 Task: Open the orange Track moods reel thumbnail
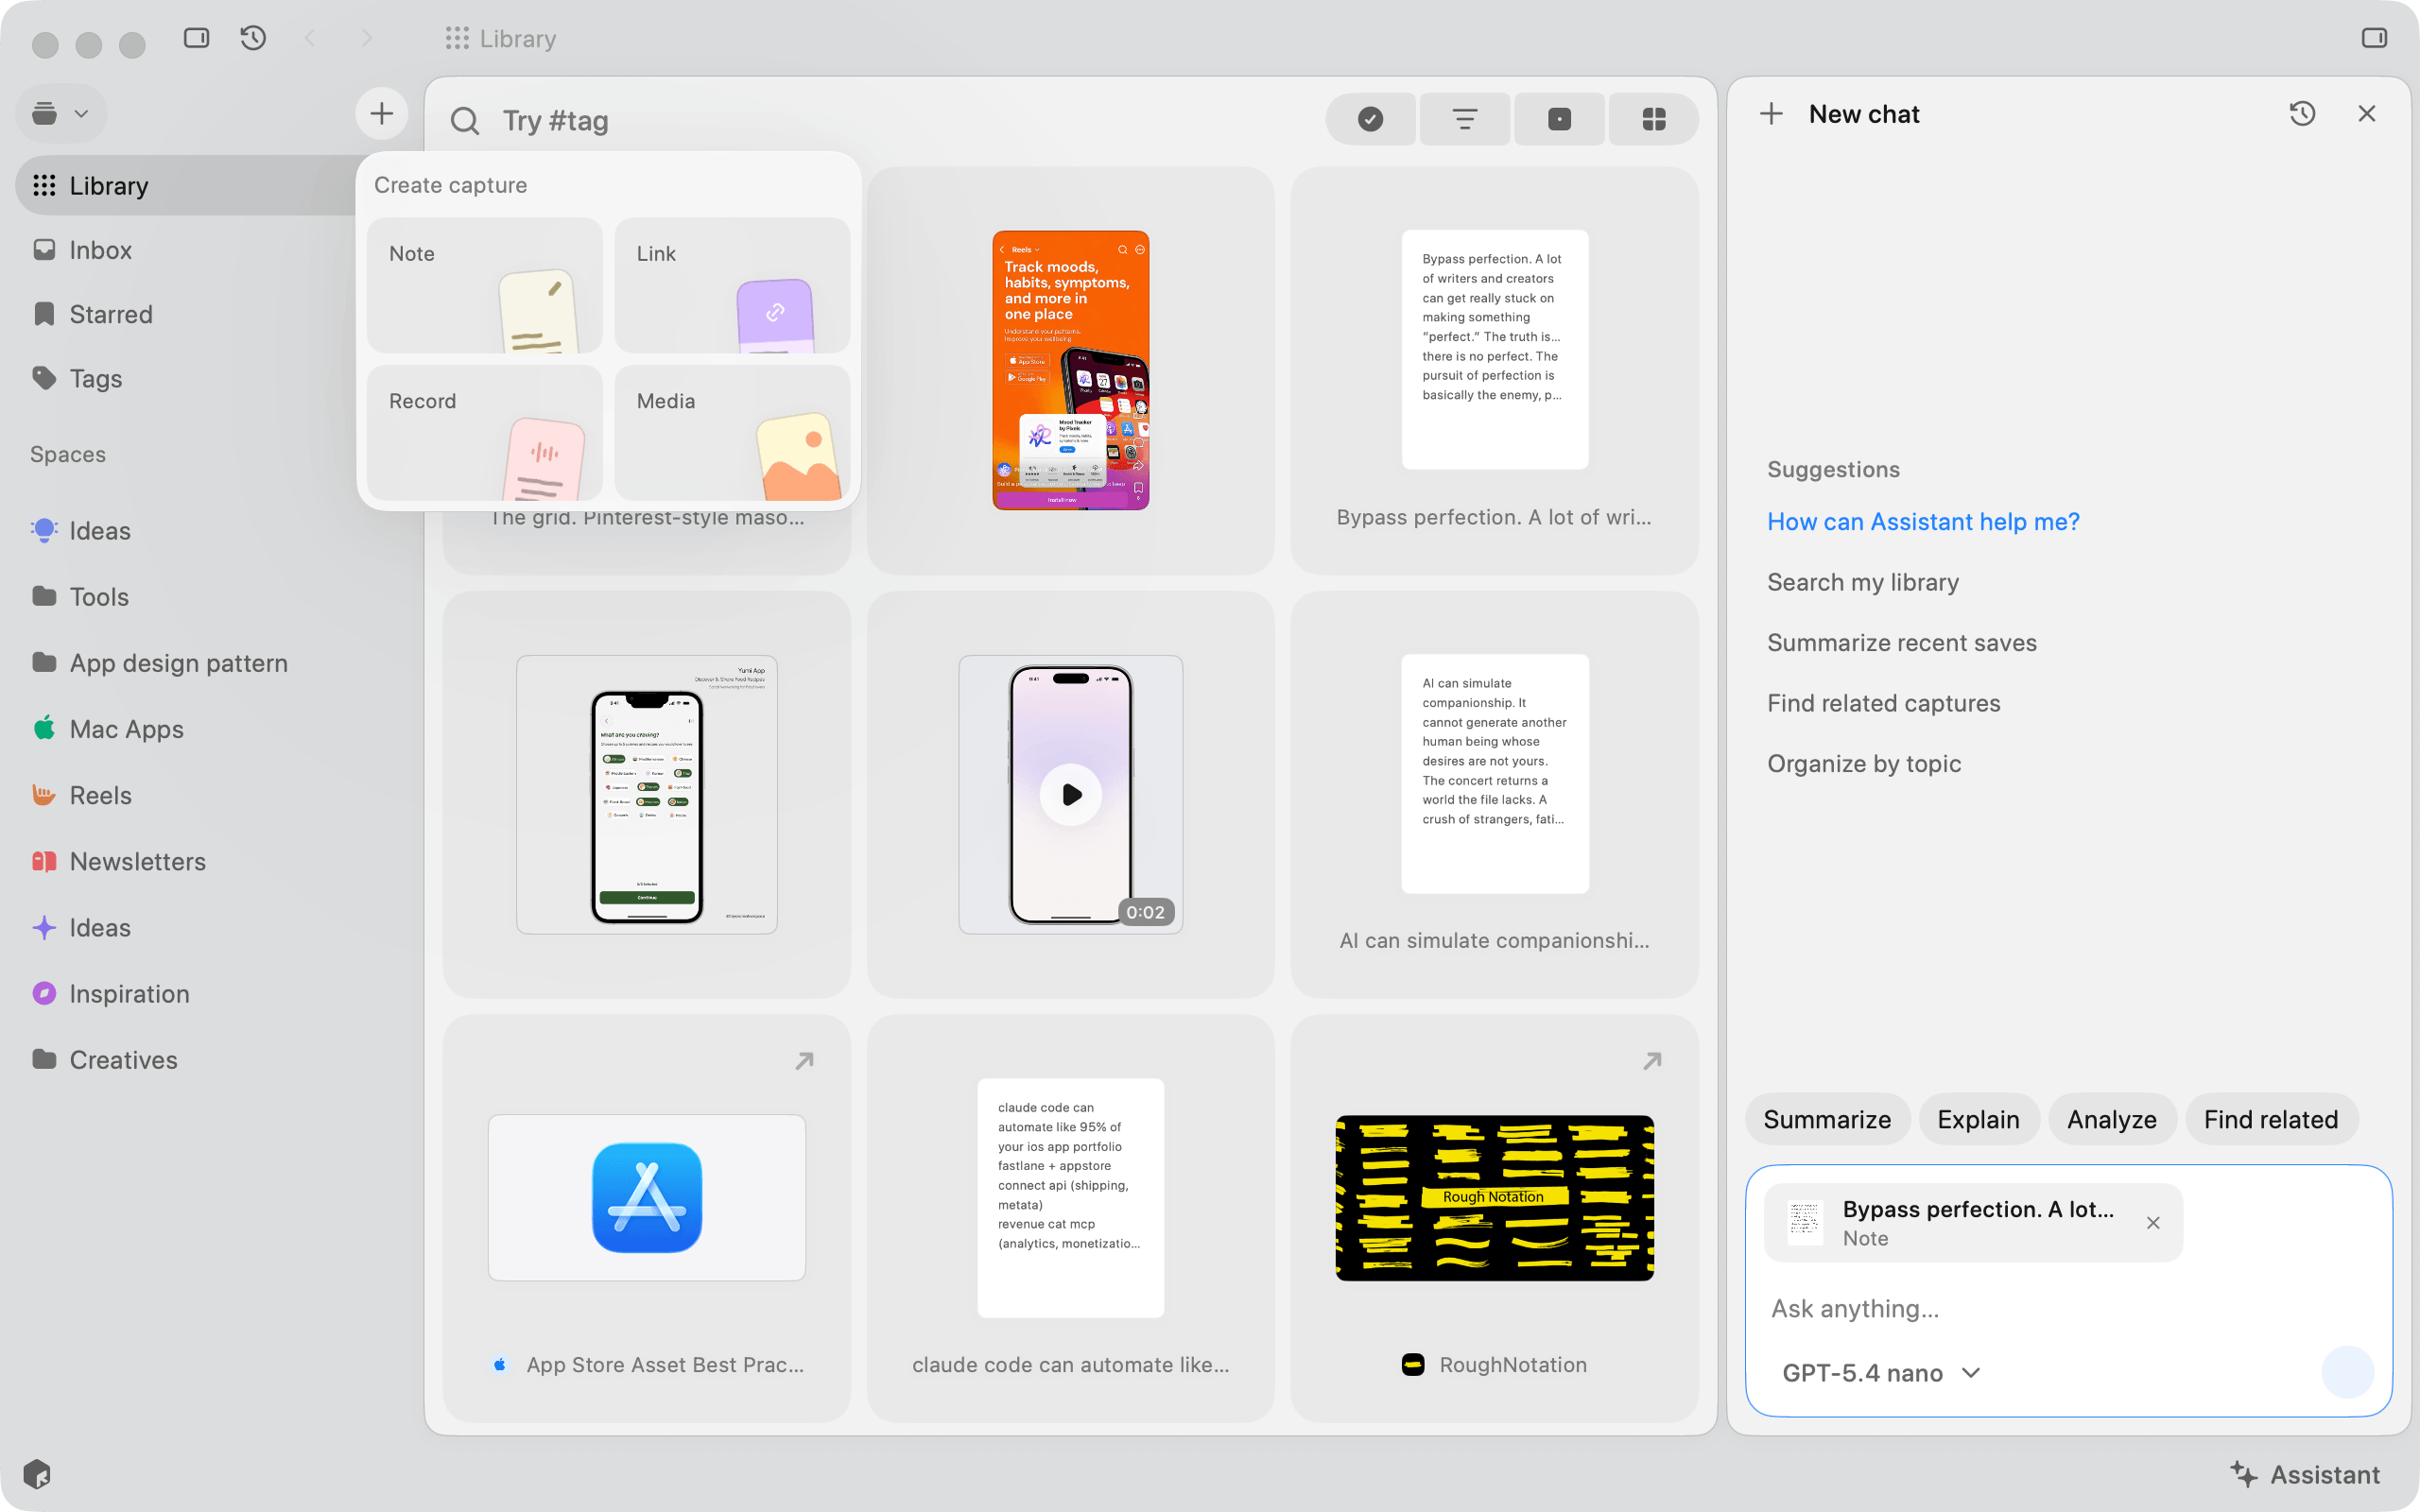(x=1070, y=370)
